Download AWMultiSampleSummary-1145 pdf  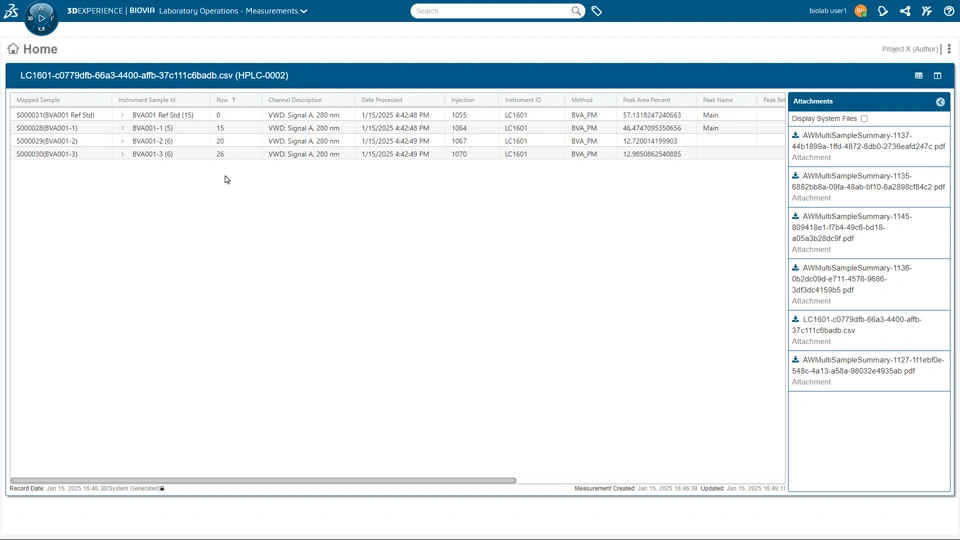[x=795, y=216]
